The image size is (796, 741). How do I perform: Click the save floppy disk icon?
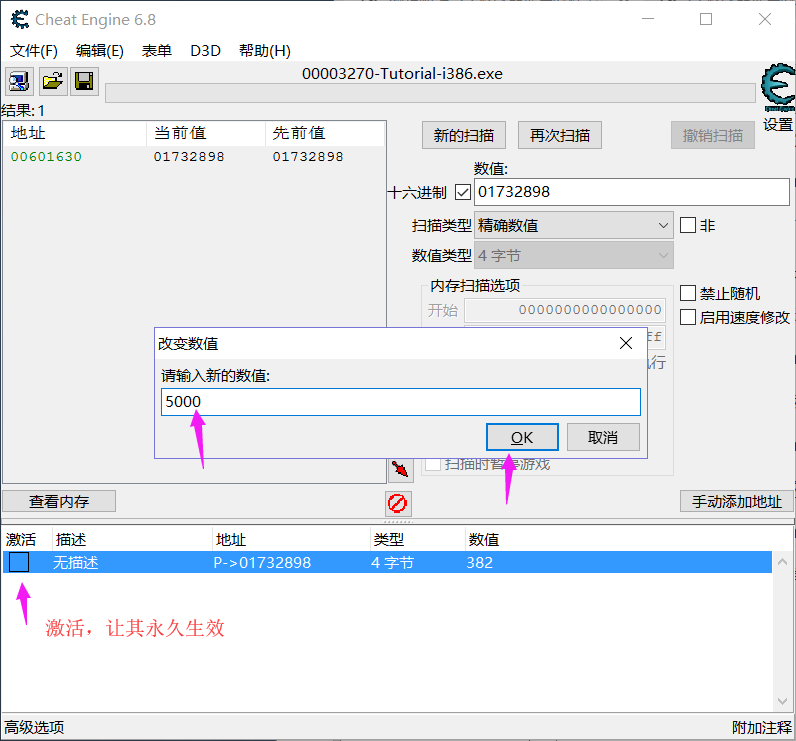[x=84, y=82]
